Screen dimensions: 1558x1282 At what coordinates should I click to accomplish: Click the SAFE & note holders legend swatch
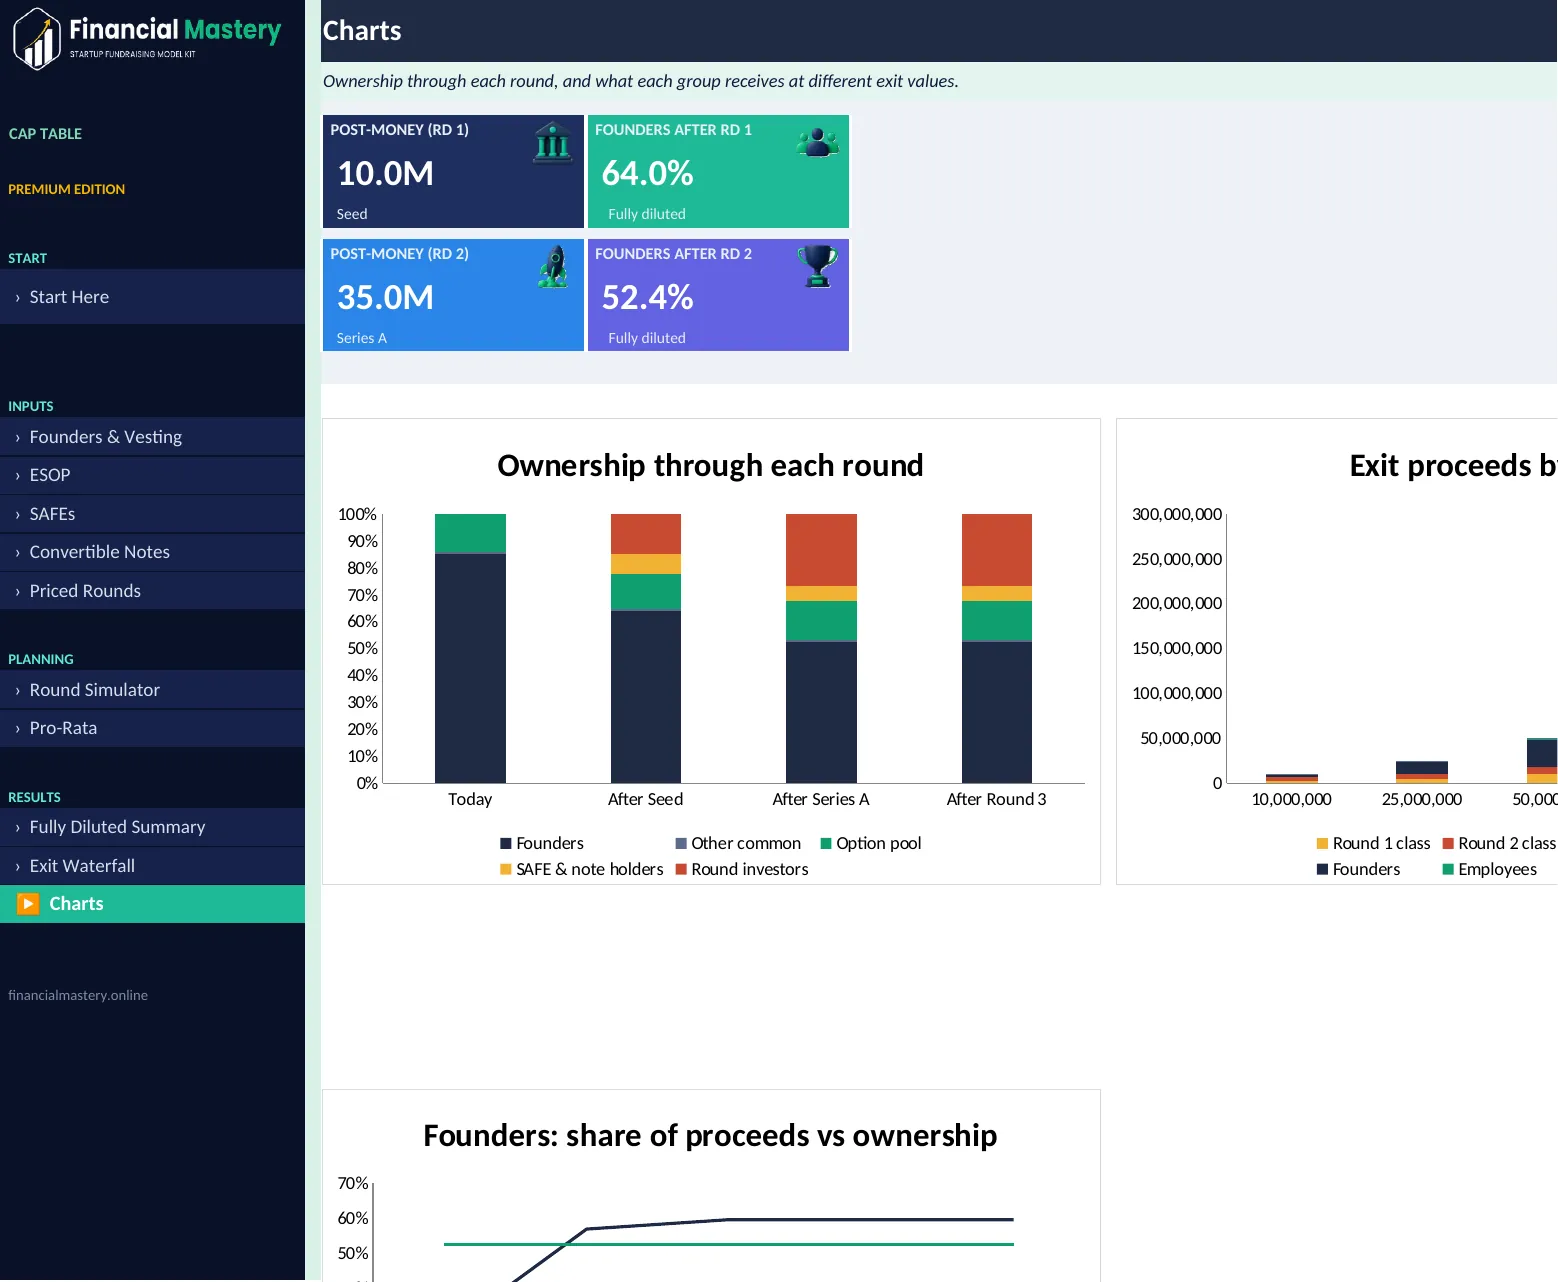(x=506, y=870)
